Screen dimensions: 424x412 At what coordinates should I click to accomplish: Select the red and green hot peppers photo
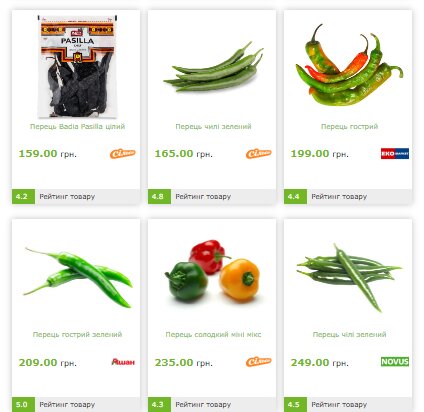349,65
